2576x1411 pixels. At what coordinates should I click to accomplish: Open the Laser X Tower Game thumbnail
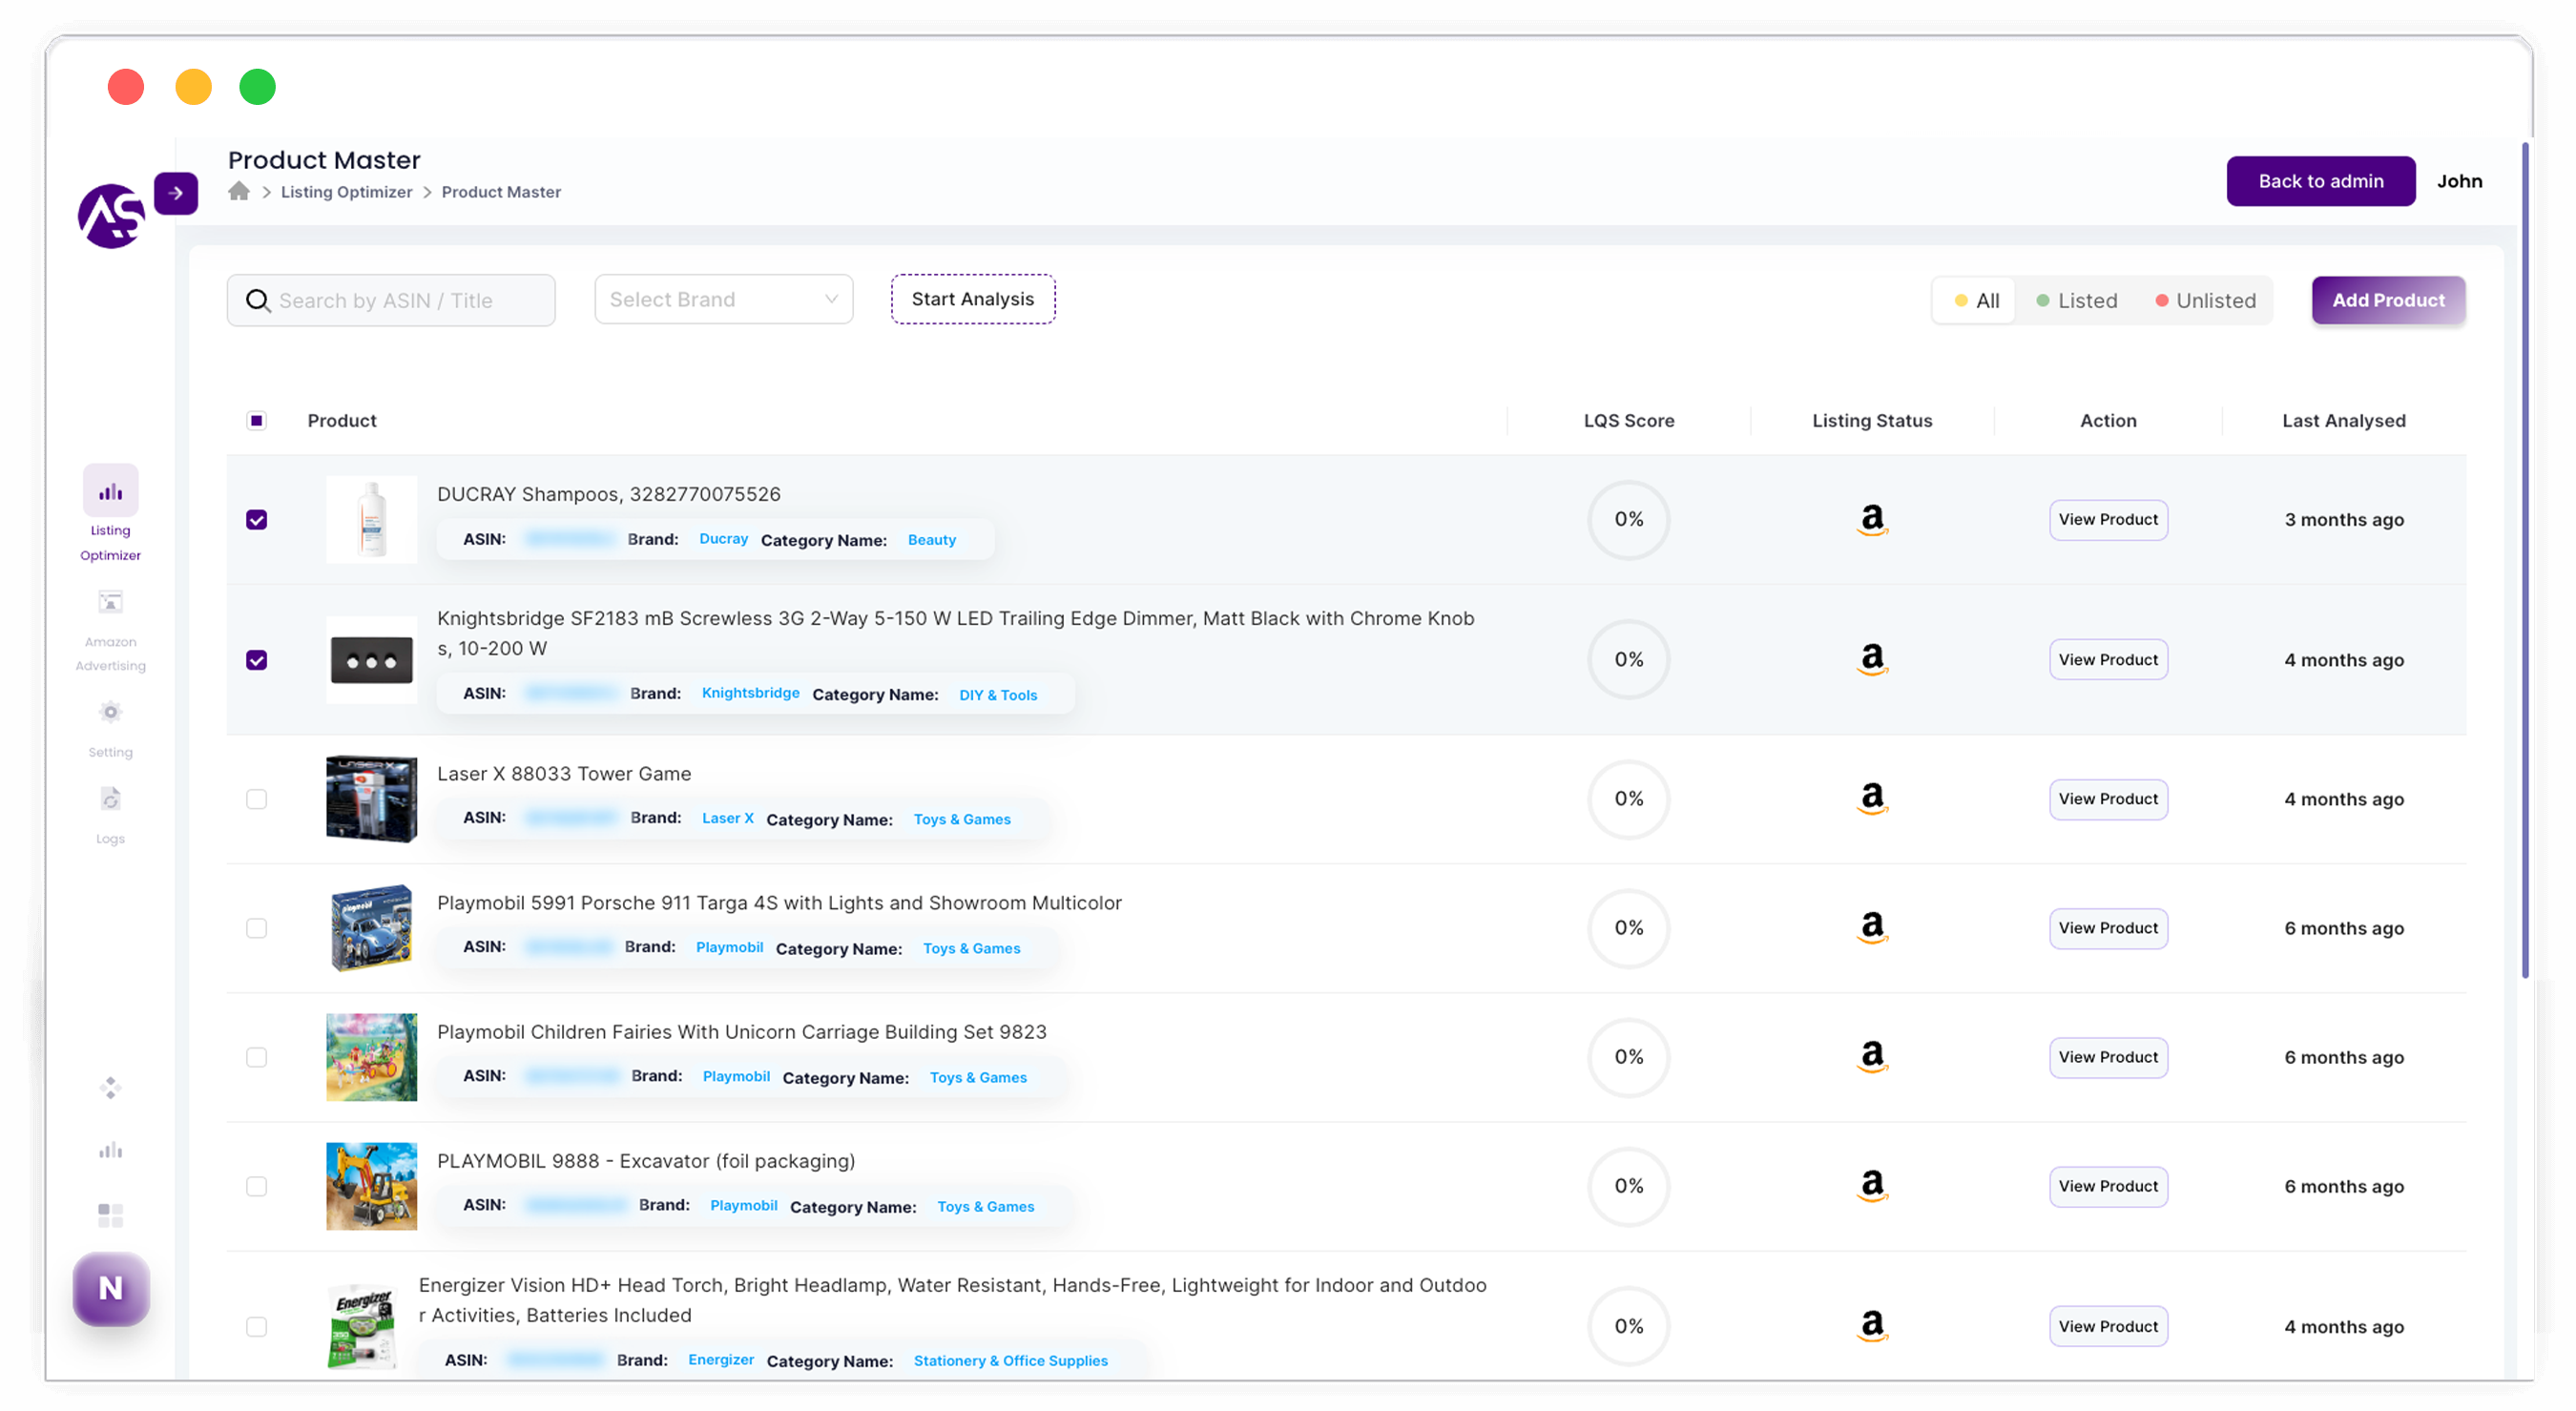[371, 799]
